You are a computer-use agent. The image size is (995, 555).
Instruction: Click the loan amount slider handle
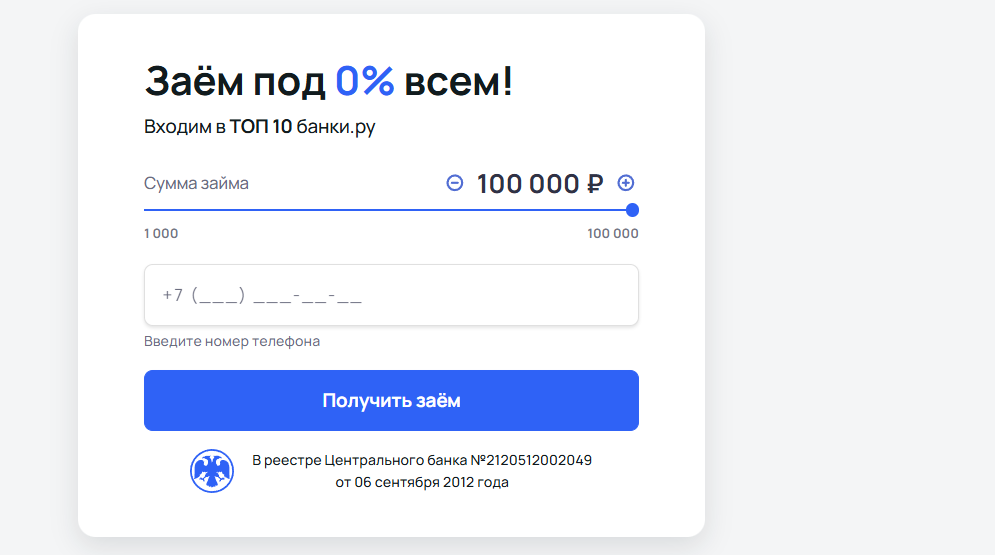pos(632,210)
